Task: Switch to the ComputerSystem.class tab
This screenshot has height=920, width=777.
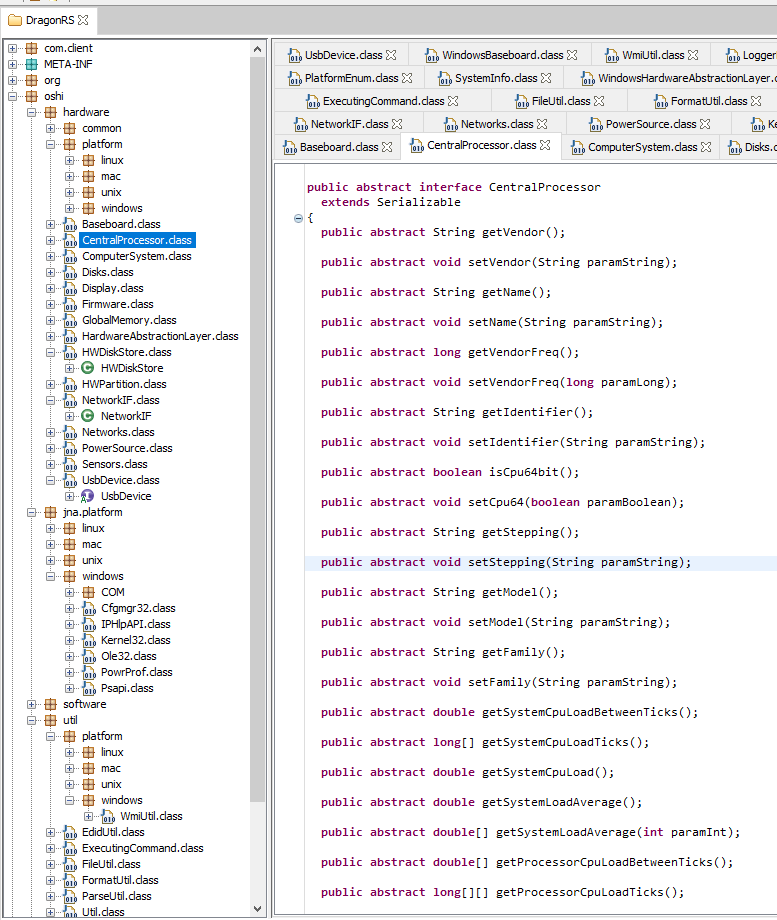Action: (643, 147)
